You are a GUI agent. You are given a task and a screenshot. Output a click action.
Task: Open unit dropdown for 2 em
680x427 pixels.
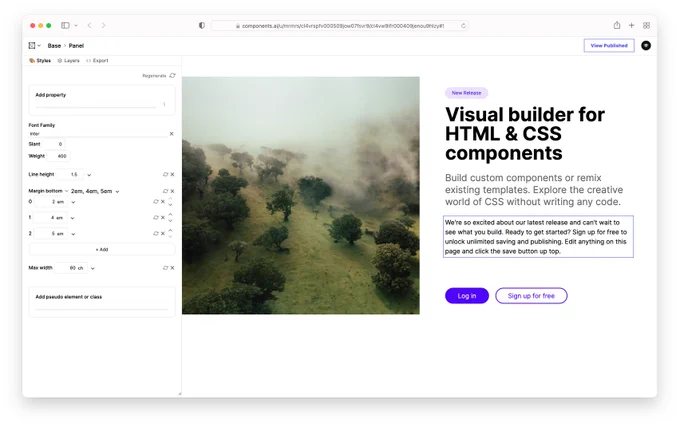[x=73, y=202]
